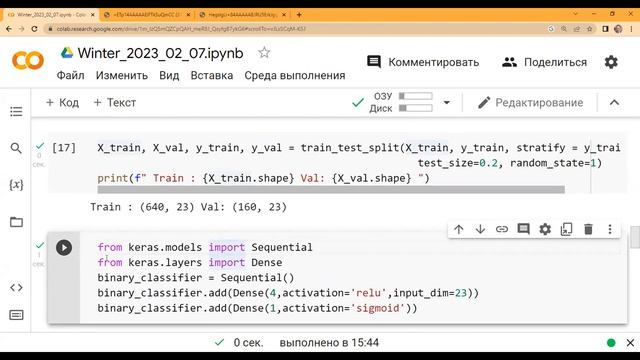Open the Редактирование mode dropdown
This screenshot has height=360, width=640.
pyautogui.click(x=531, y=102)
